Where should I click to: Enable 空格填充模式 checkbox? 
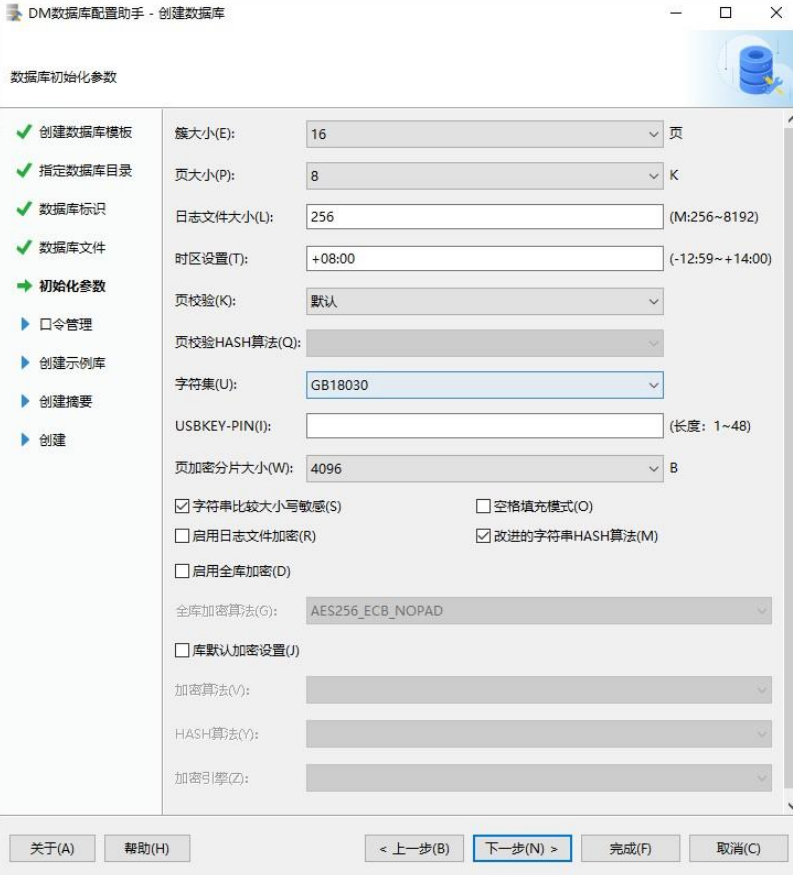(484, 507)
